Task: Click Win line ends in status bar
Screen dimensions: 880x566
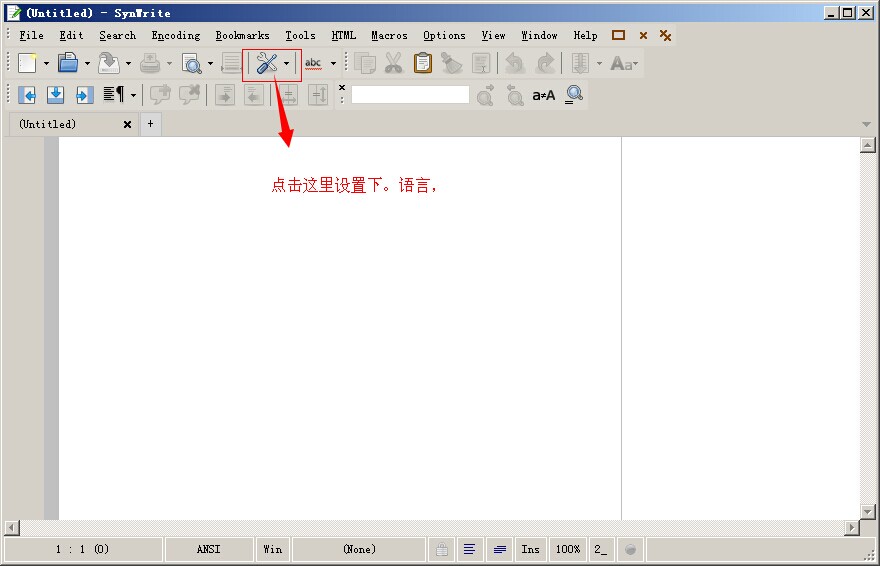Action: click(273, 549)
